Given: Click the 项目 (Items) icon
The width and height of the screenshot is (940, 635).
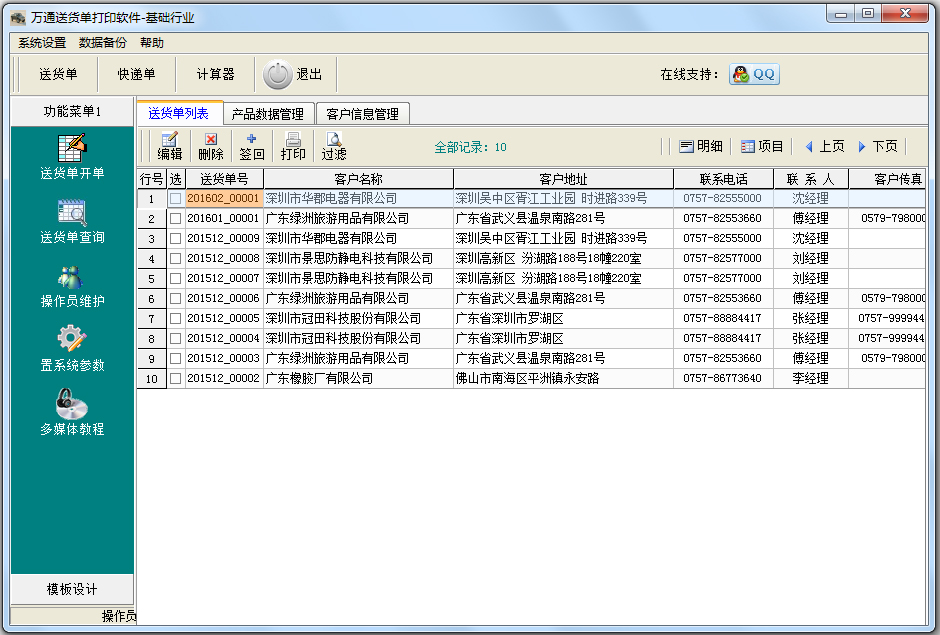Looking at the screenshot, I should pos(762,146).
